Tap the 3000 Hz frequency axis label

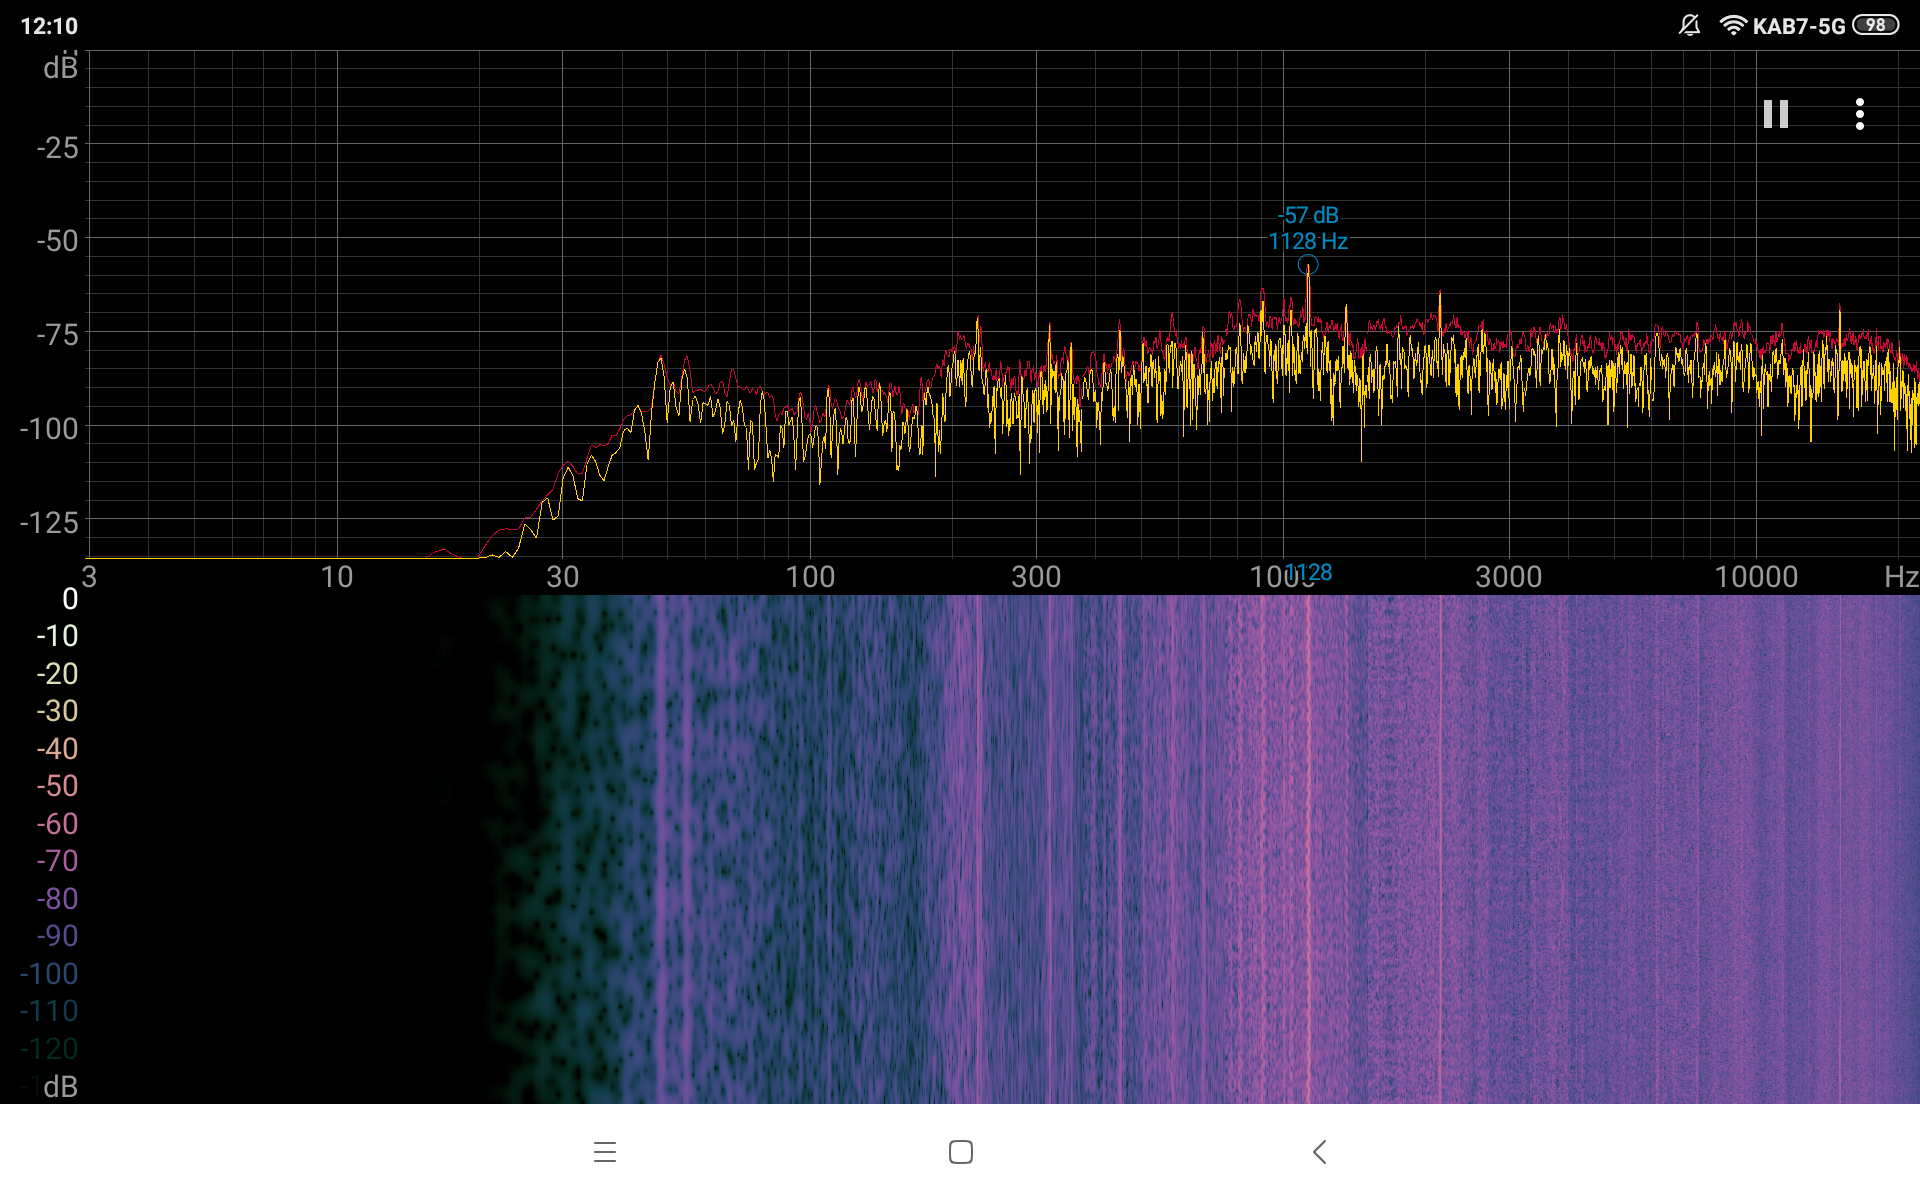[x=1508, y=577]
